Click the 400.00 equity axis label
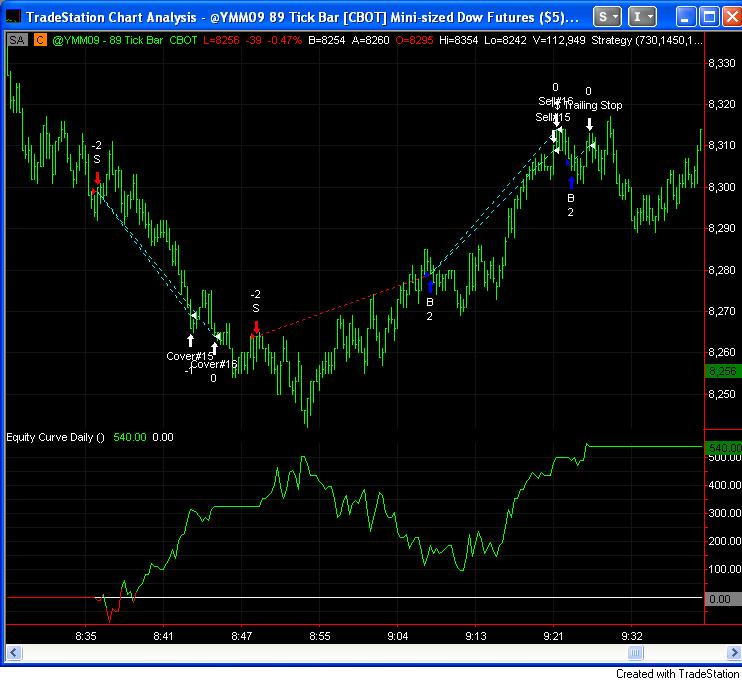 [724, 485]
